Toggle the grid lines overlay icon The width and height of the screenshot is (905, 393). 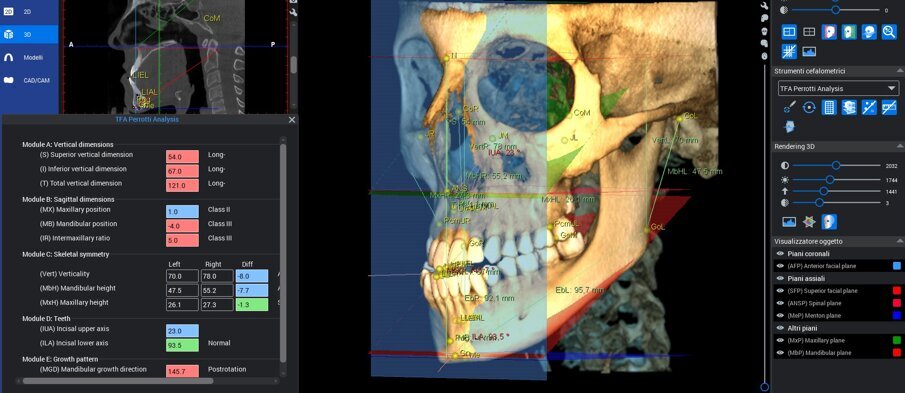pyautogui.click(x=789, y=51)
